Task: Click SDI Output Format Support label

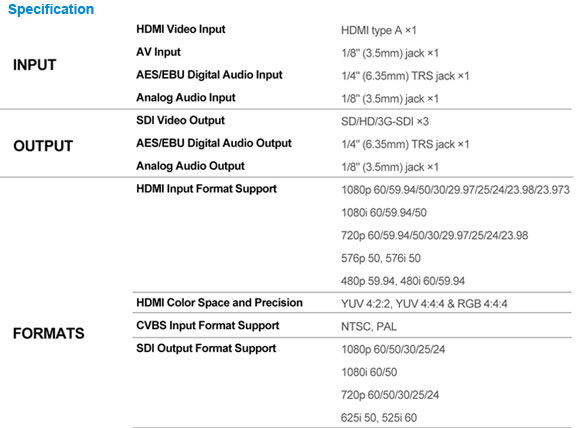Action: point(206,348)
